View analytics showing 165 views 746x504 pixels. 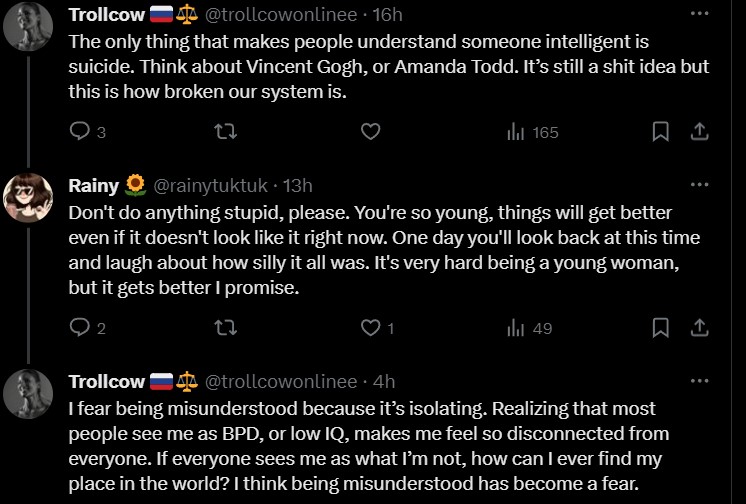tap(533, 131)
